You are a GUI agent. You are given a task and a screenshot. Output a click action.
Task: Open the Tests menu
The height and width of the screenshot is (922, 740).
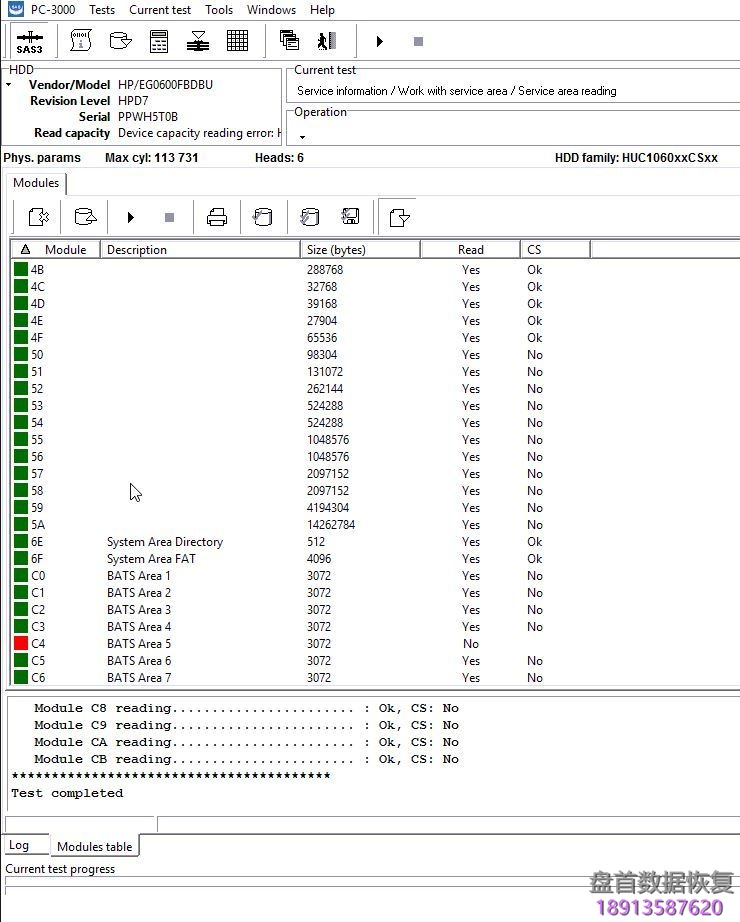pos(102,9)
